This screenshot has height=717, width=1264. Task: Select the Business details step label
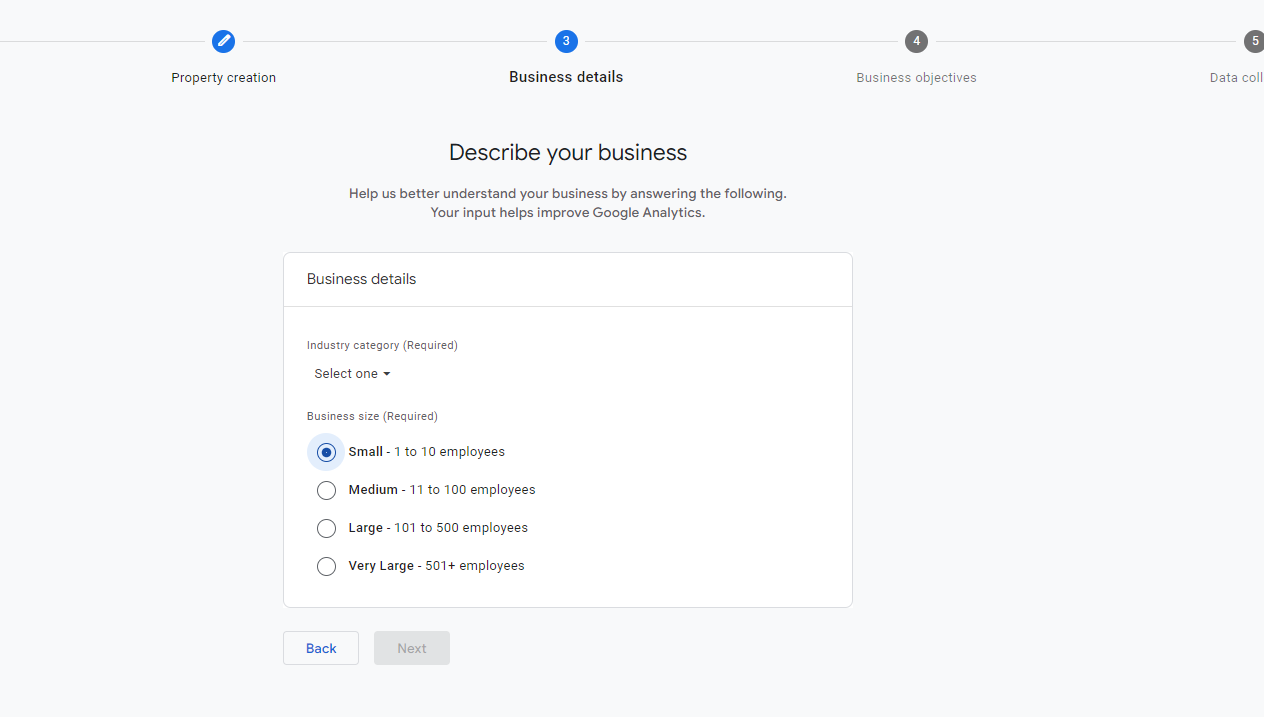[566, 78]
